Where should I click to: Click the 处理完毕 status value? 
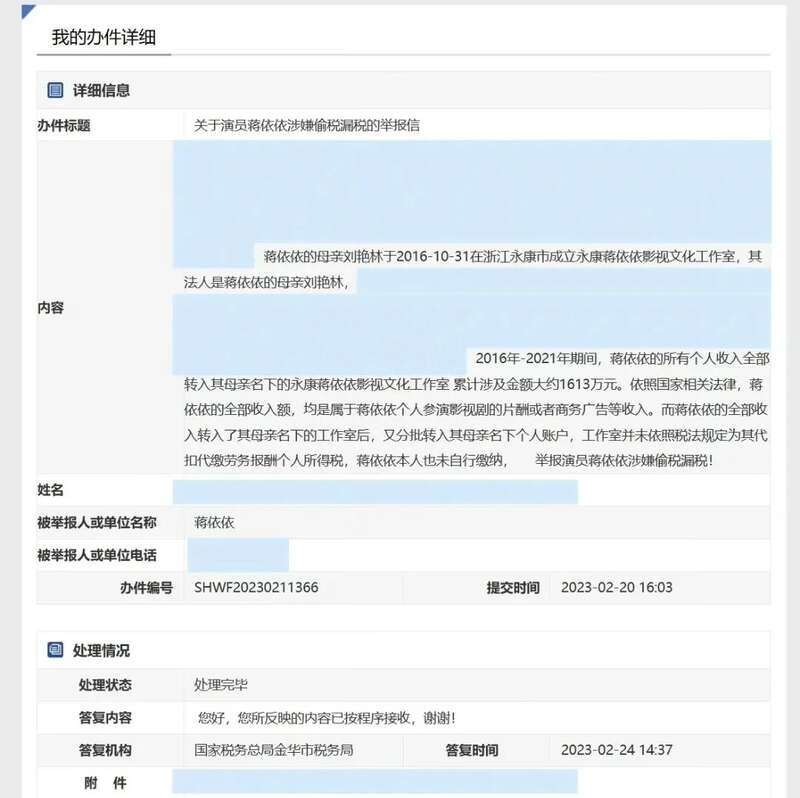point(220,685)
